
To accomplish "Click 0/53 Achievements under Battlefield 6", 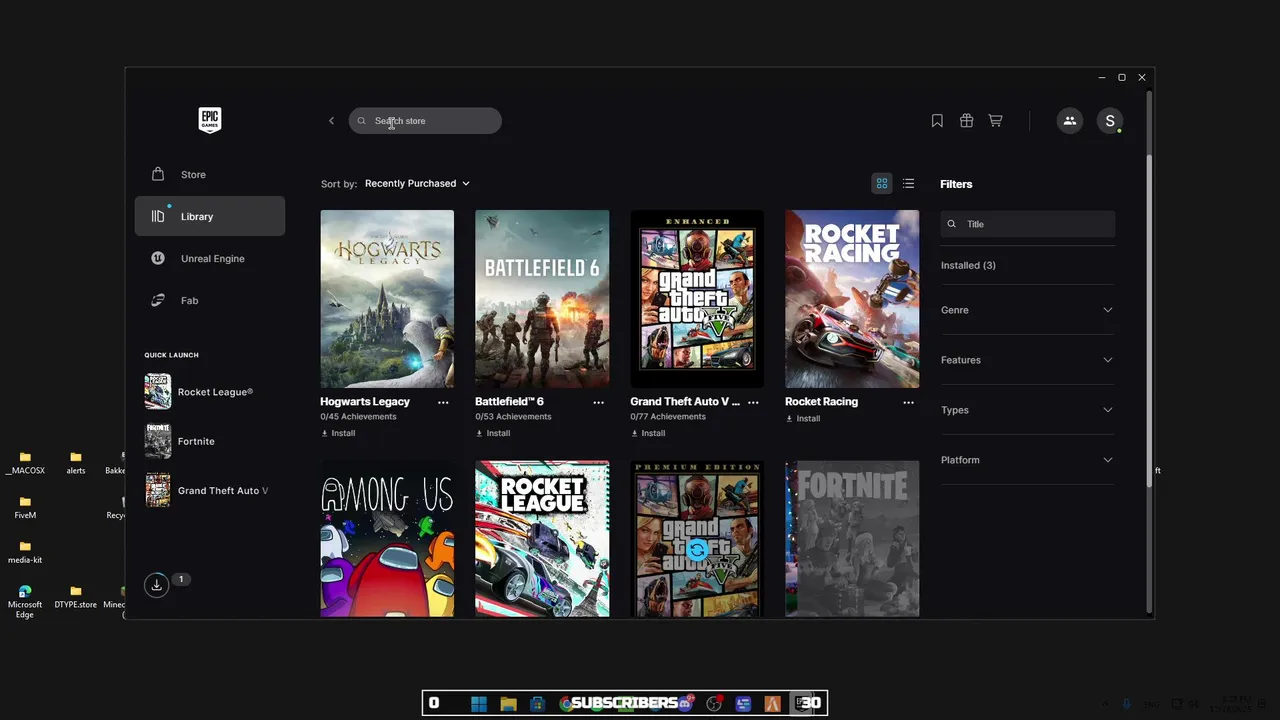I will (x=513, y=417).
